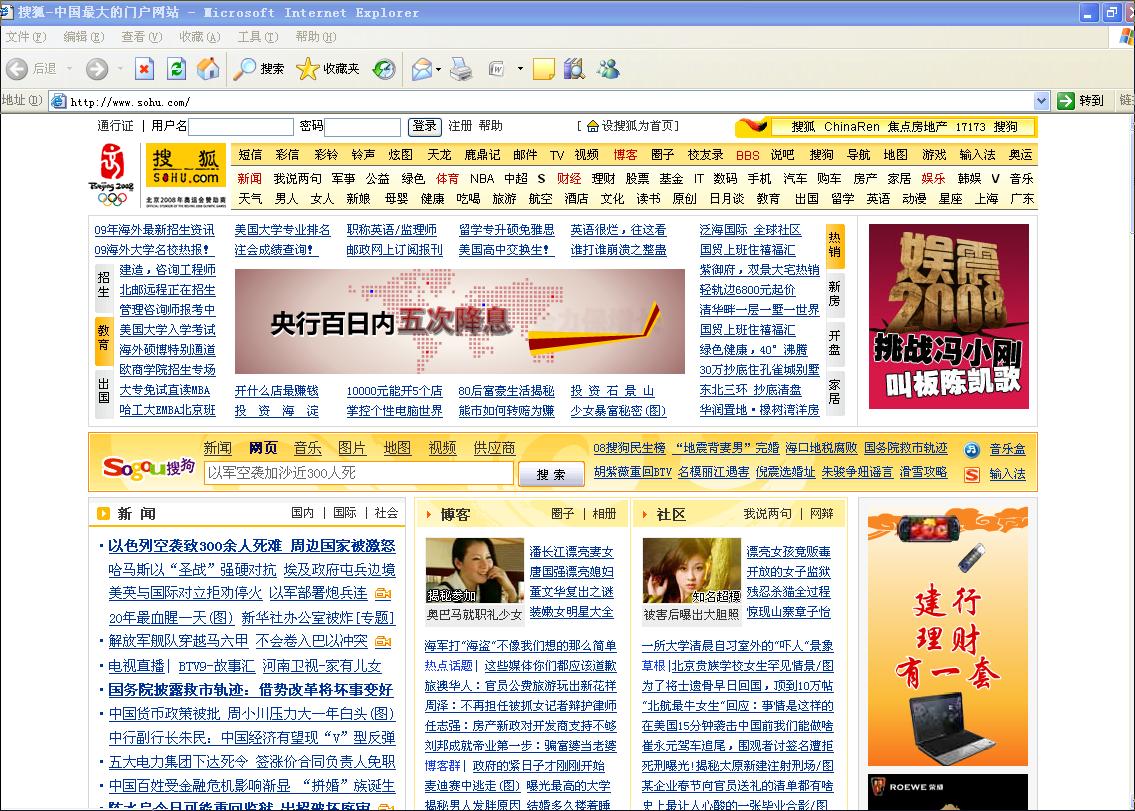Screen dimensions: 1135x811
Task: Open the 博客 navigation link
Action: (625, 155)
